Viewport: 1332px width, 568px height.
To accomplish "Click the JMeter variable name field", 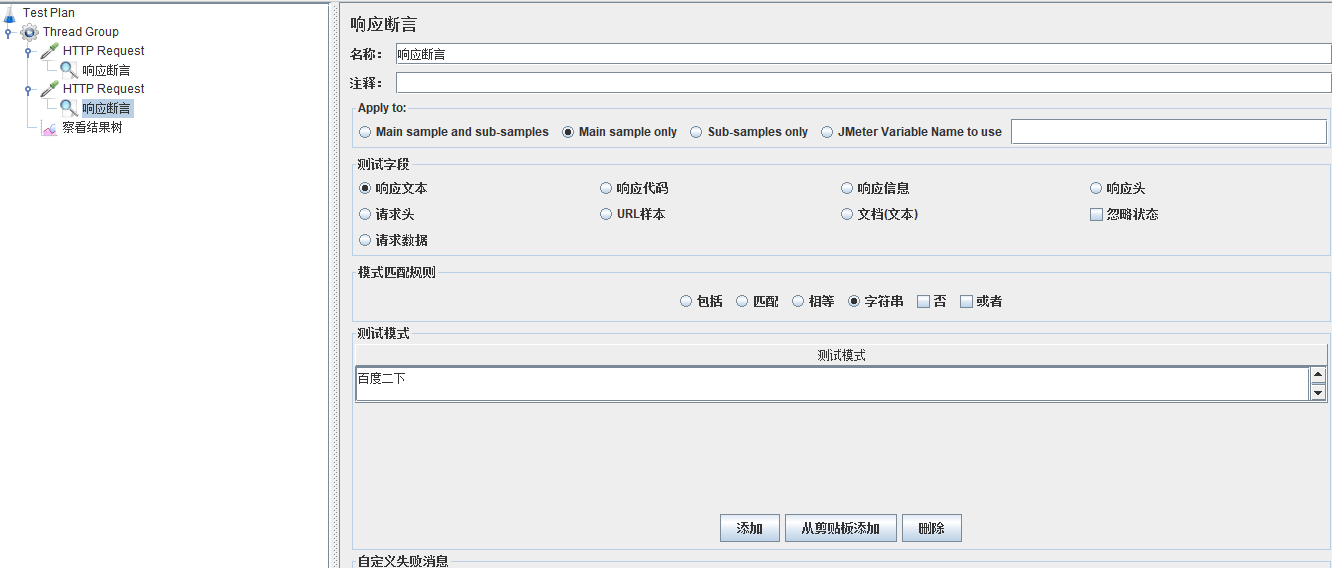I will 1169,132.
